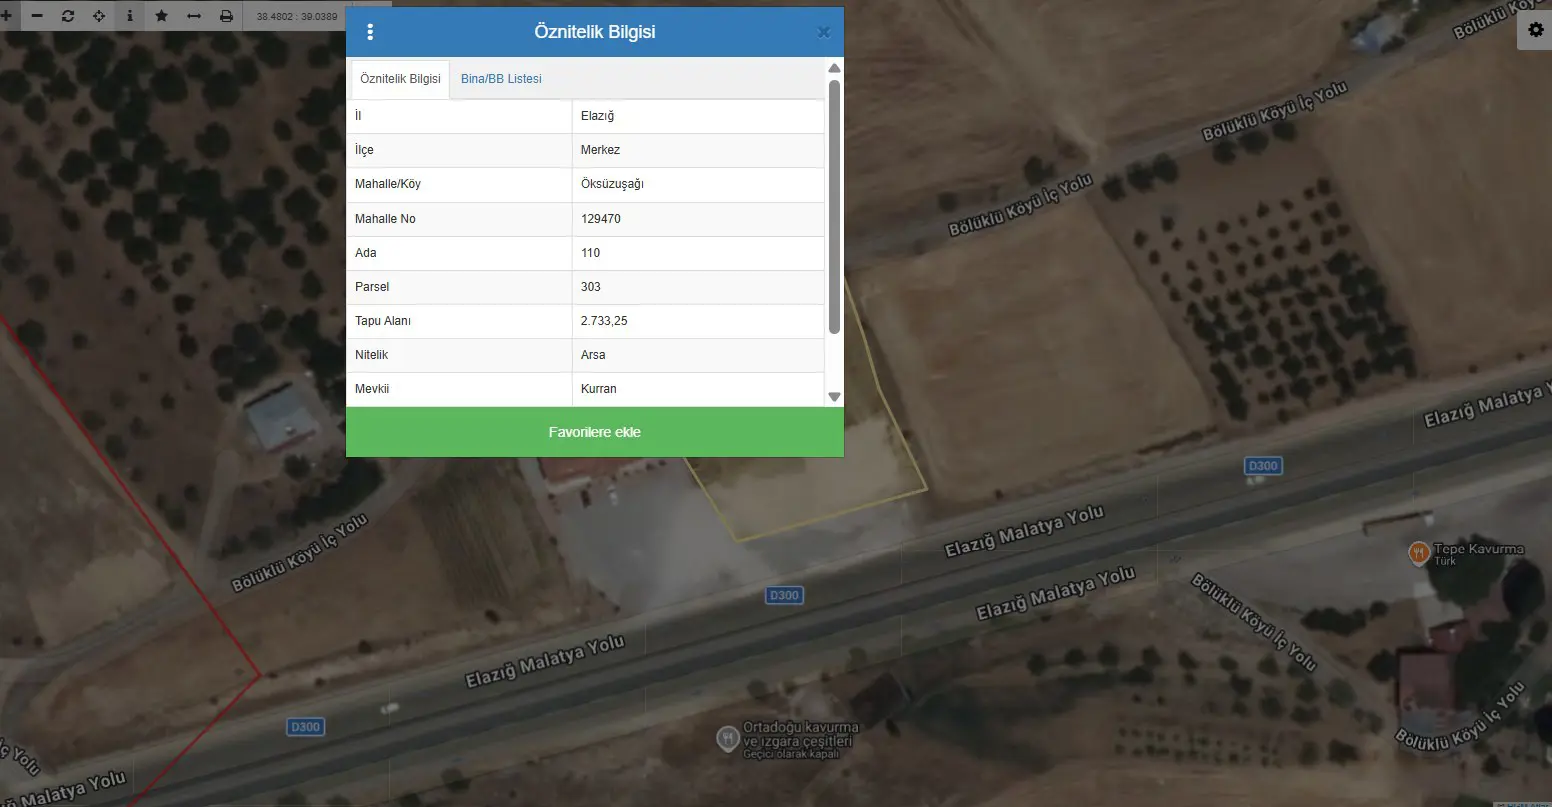Open map settings gear
The image size is (1552, 807).
[x=1536, y=30]
